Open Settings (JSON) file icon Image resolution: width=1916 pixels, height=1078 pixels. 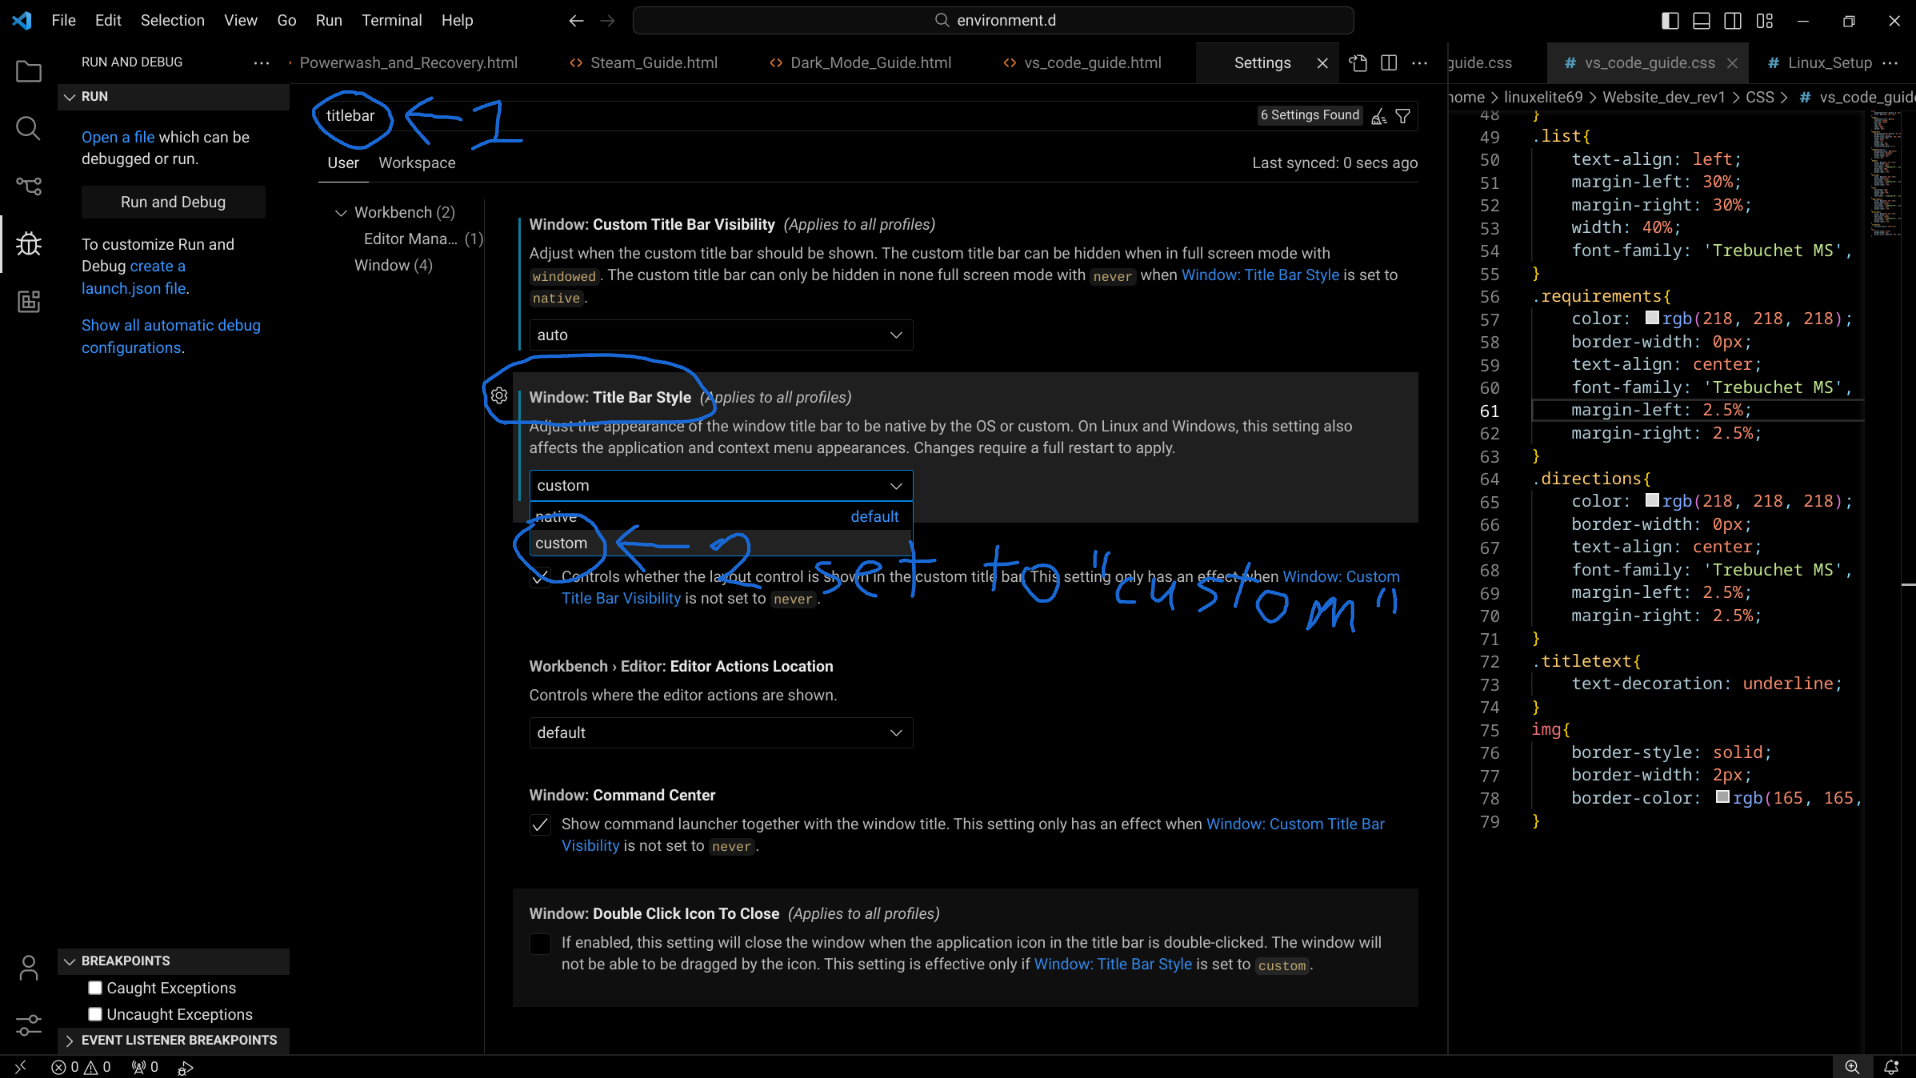[1358, 63]
